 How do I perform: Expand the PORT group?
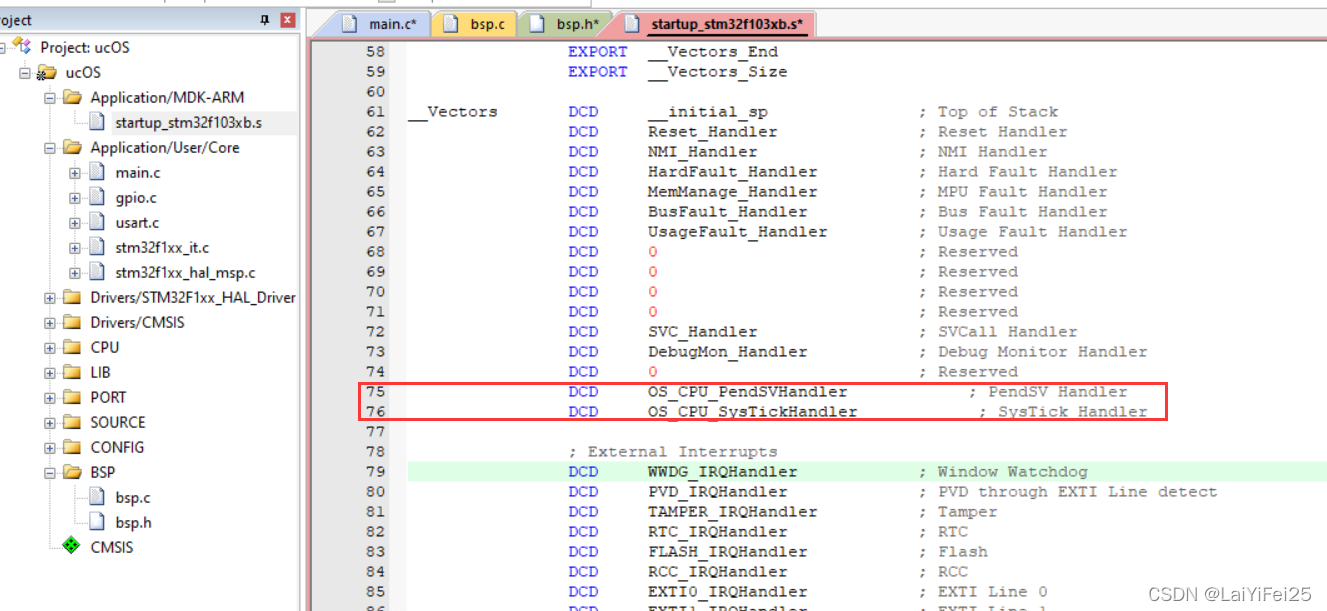pos(51,397)
